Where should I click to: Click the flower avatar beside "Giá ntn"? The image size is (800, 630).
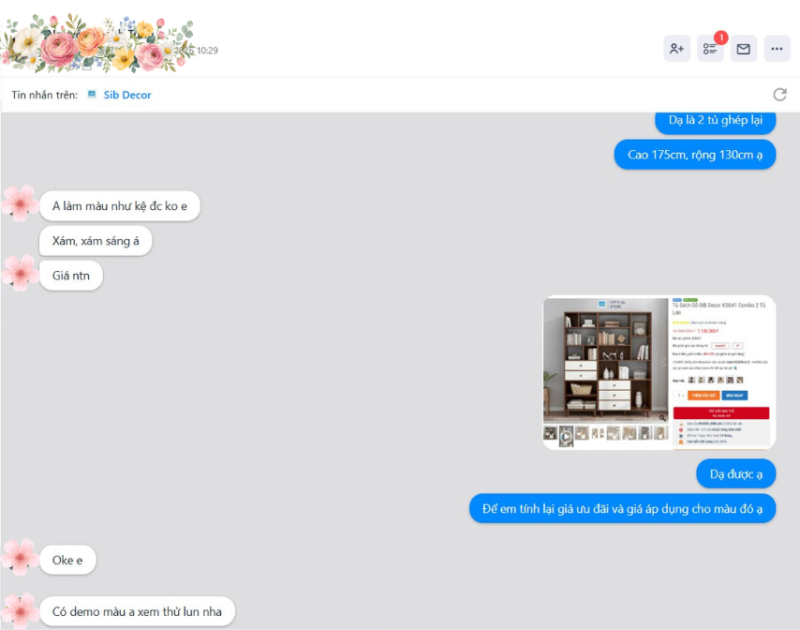click(x=20, y=273)
